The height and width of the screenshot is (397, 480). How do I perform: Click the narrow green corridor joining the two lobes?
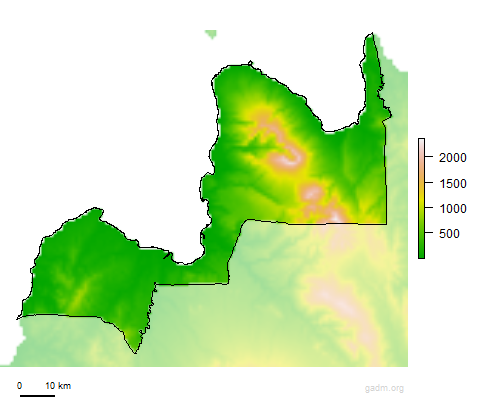coord(197,273)
